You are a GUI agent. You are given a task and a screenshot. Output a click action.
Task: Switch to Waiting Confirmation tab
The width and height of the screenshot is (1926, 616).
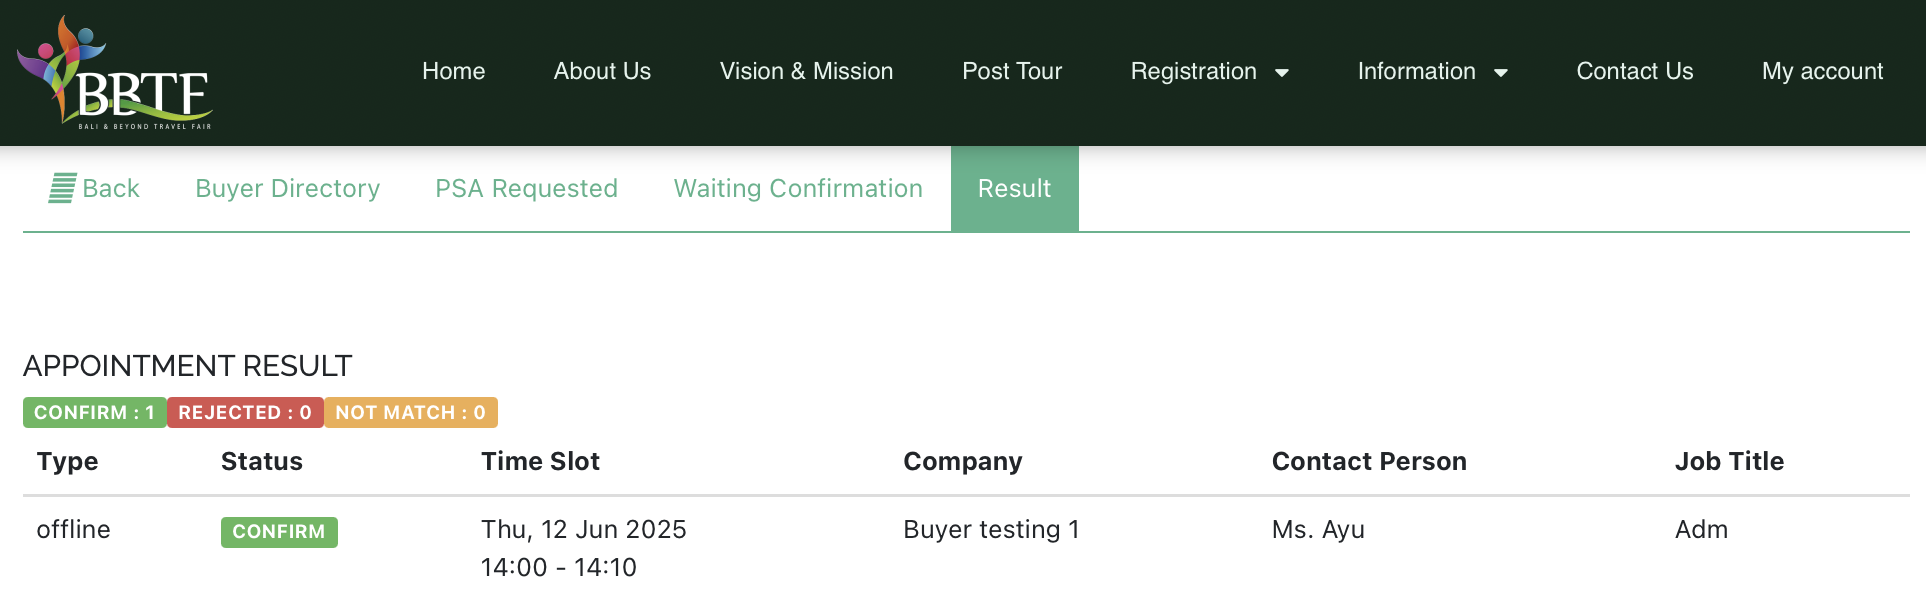[798, 188]
